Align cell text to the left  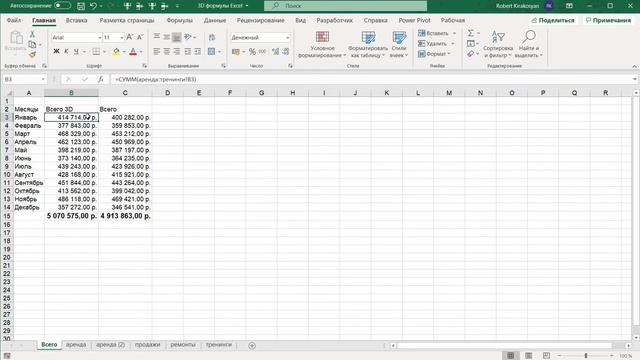(x=157, y=51)
